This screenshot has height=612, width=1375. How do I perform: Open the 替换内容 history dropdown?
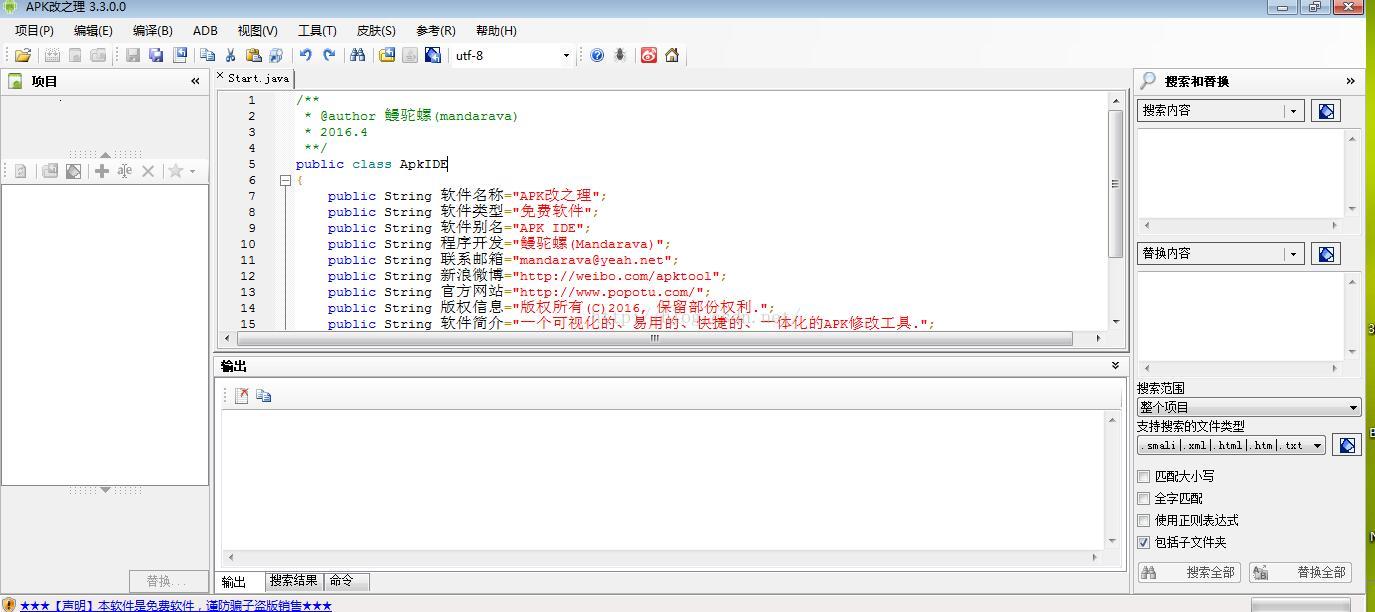(1294, 254)
